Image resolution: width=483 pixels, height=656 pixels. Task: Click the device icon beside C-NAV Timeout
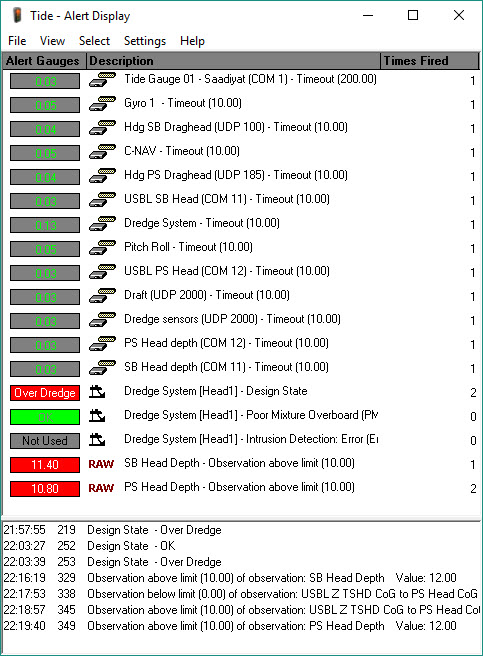102,152
